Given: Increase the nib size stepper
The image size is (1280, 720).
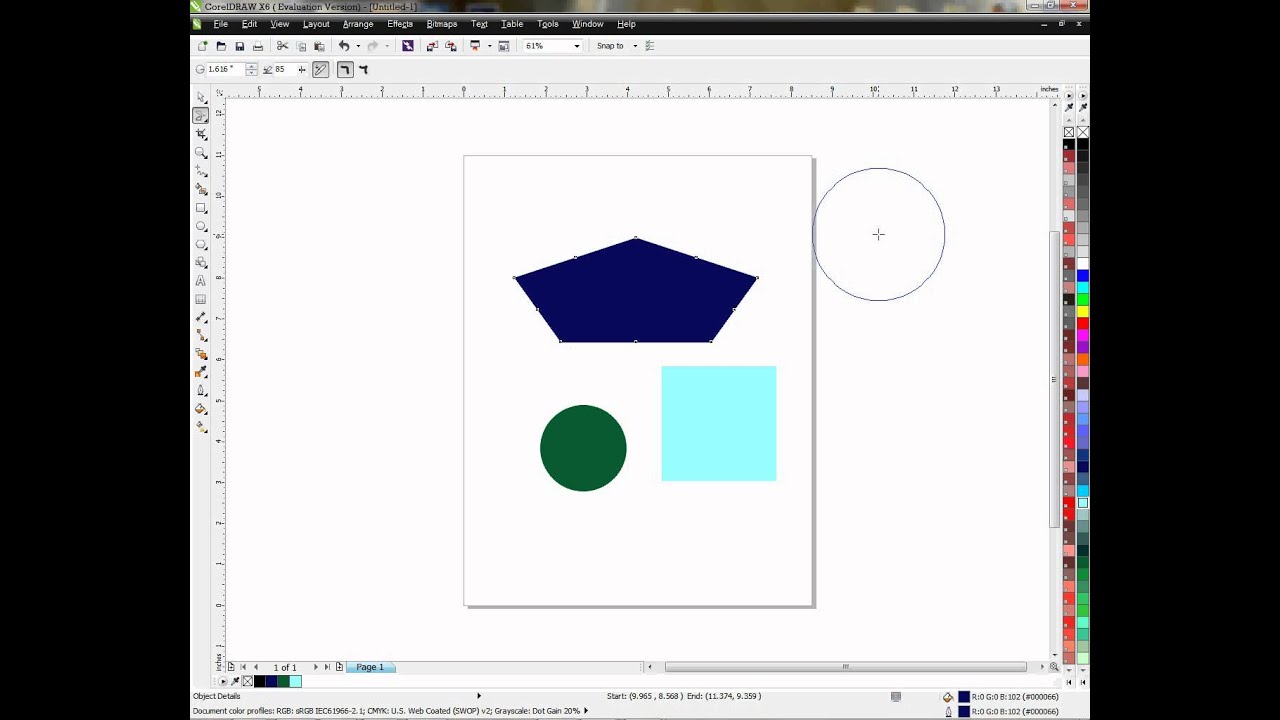Looking at the screenshot, I should (x=251, y=67).
